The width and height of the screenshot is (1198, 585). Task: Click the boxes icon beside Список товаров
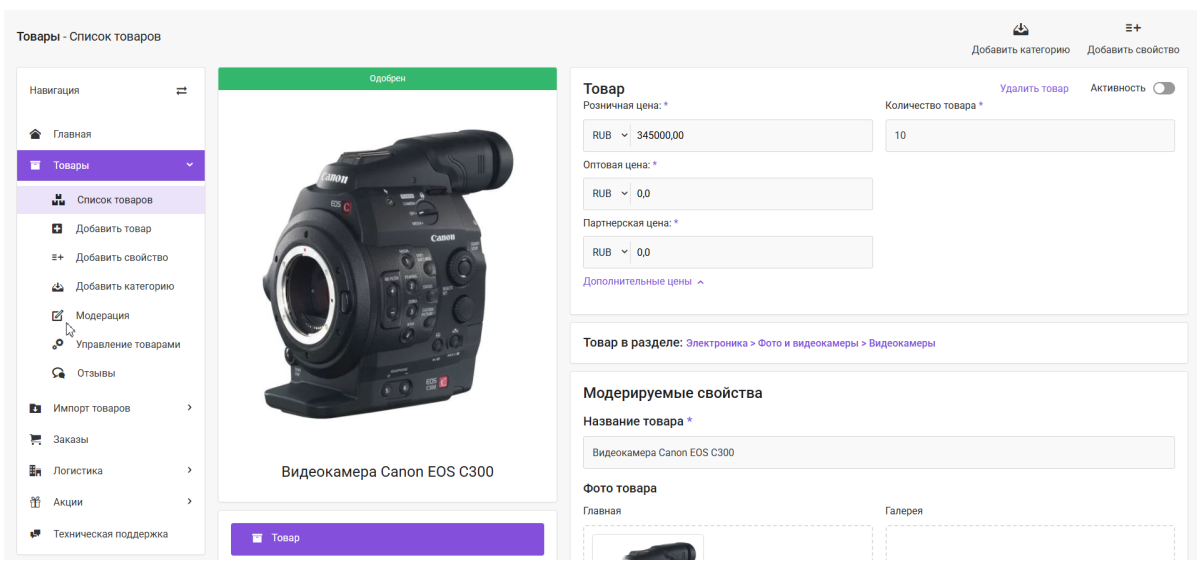pyautogui.click(x=59, y=200)
